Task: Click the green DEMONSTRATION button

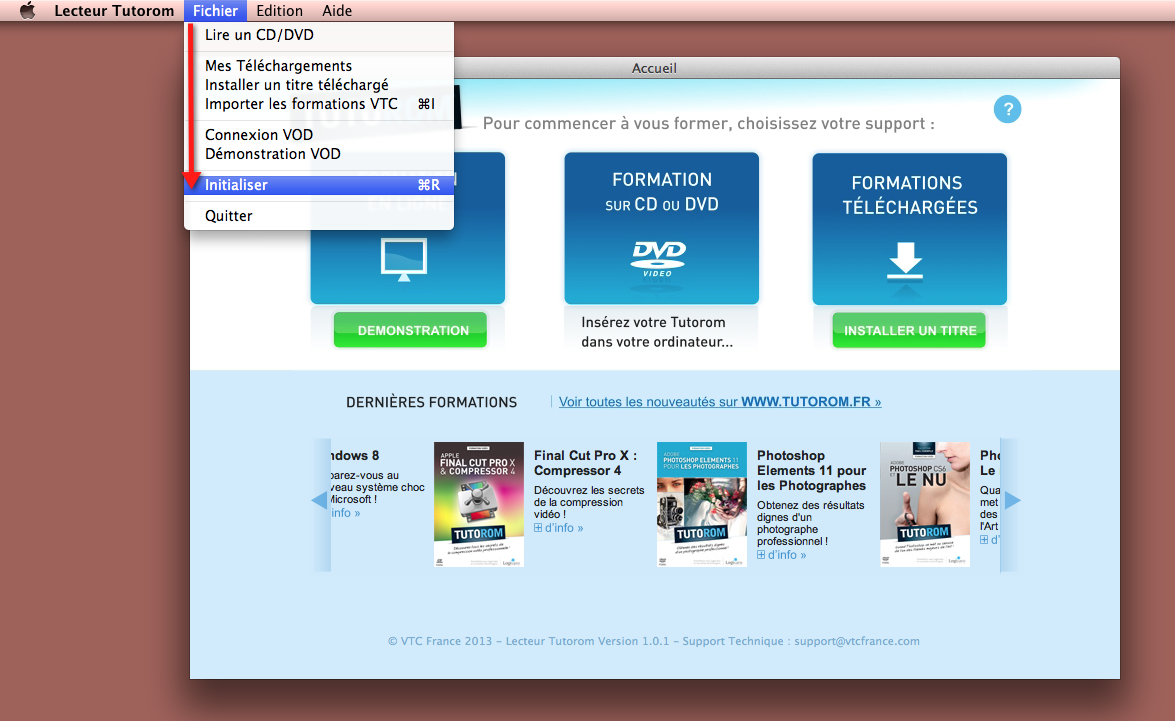Action: point(410,330)
